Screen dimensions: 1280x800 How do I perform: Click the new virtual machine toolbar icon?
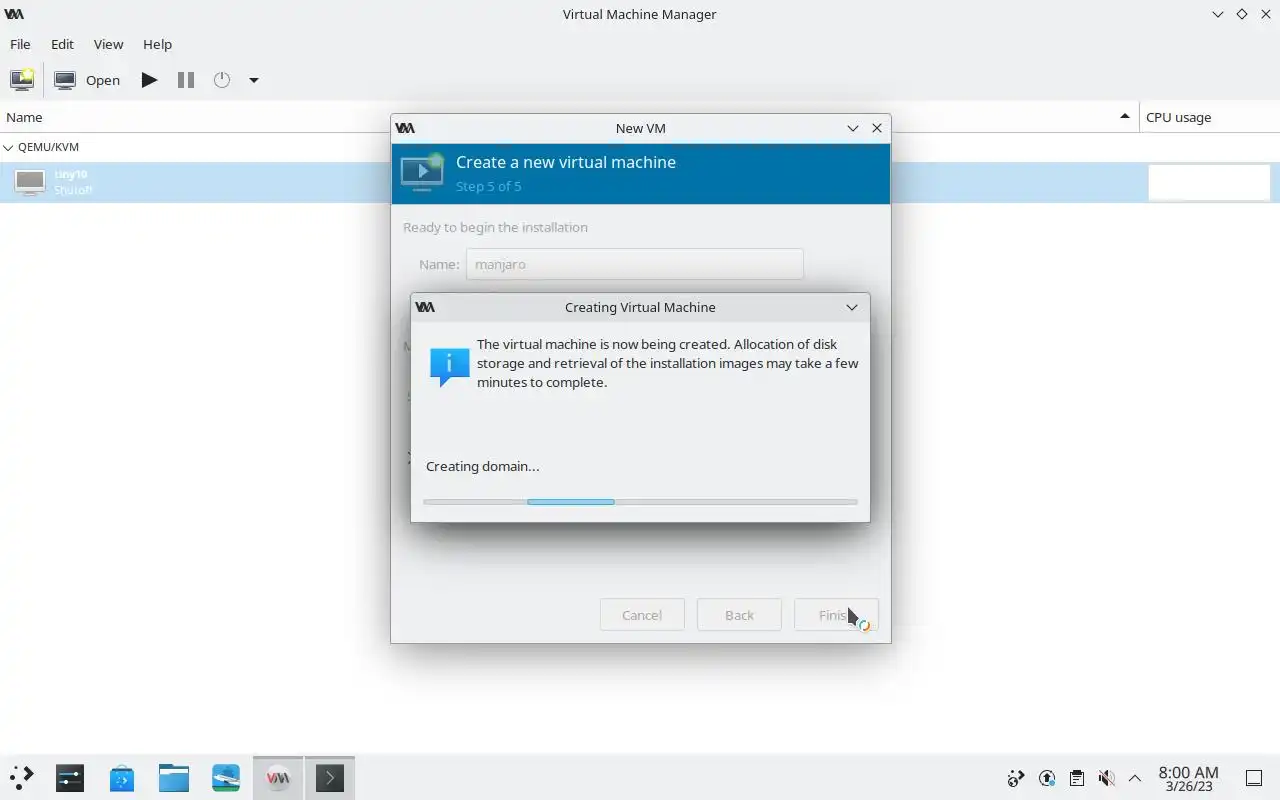[x=22, y=80]
